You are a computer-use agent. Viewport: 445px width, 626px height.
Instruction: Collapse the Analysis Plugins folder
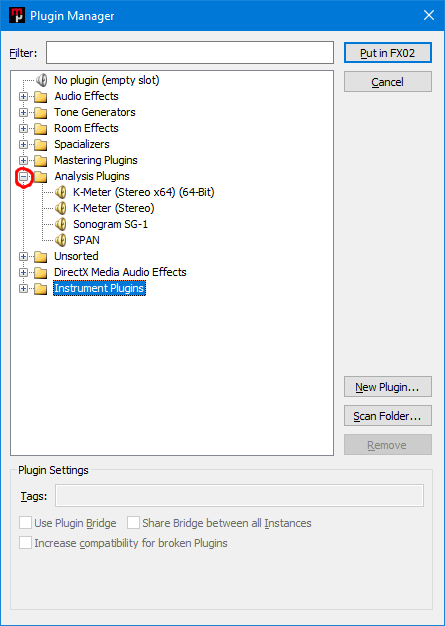point(24,176)
